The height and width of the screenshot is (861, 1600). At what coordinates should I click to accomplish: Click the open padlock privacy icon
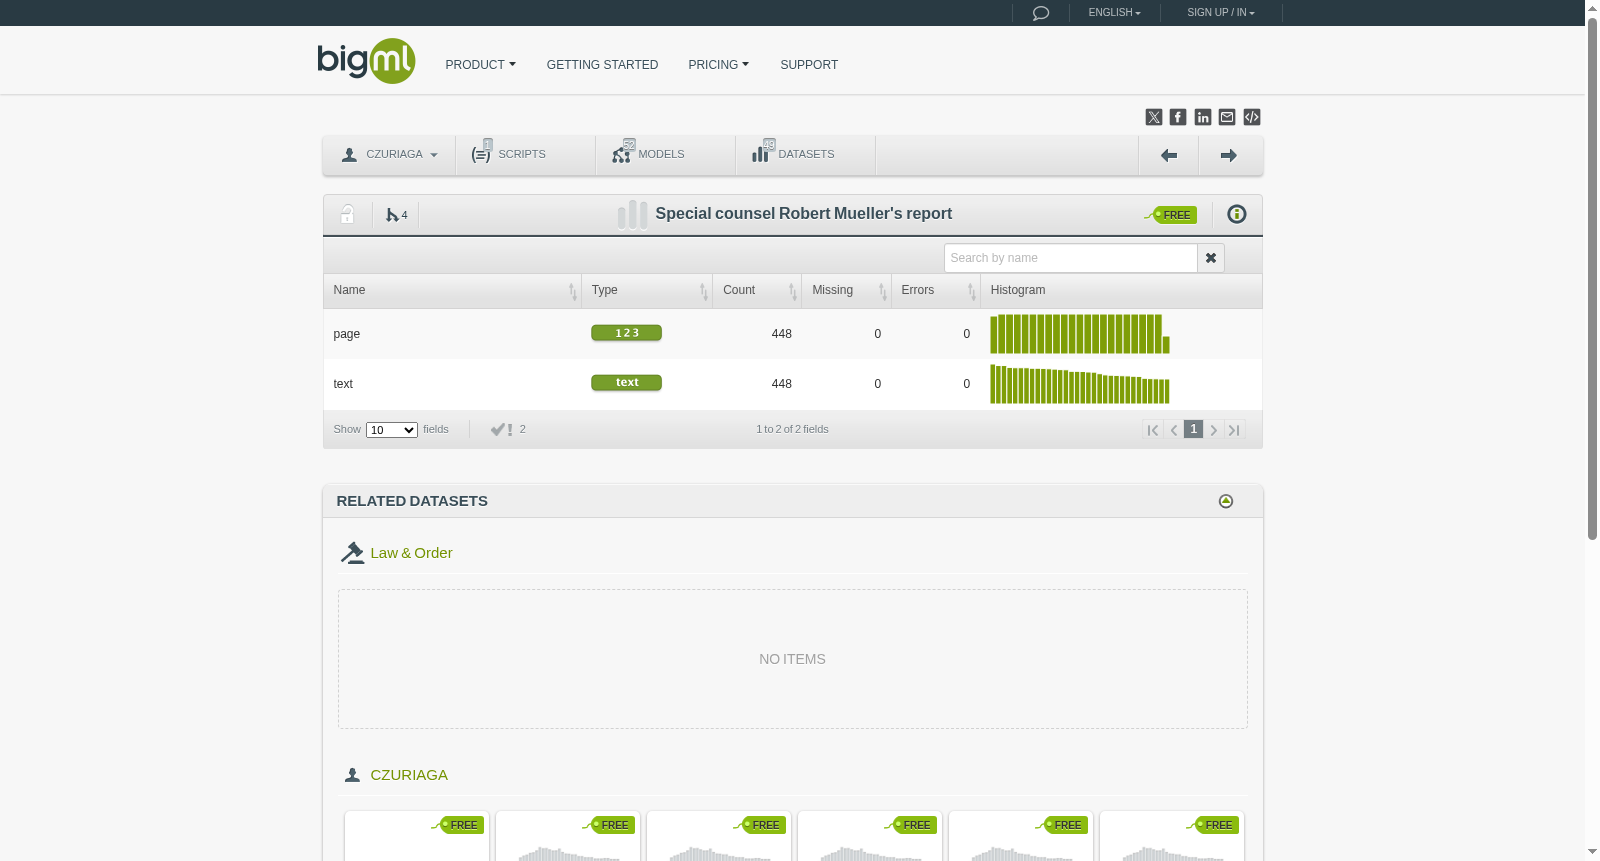pos(347,214)
